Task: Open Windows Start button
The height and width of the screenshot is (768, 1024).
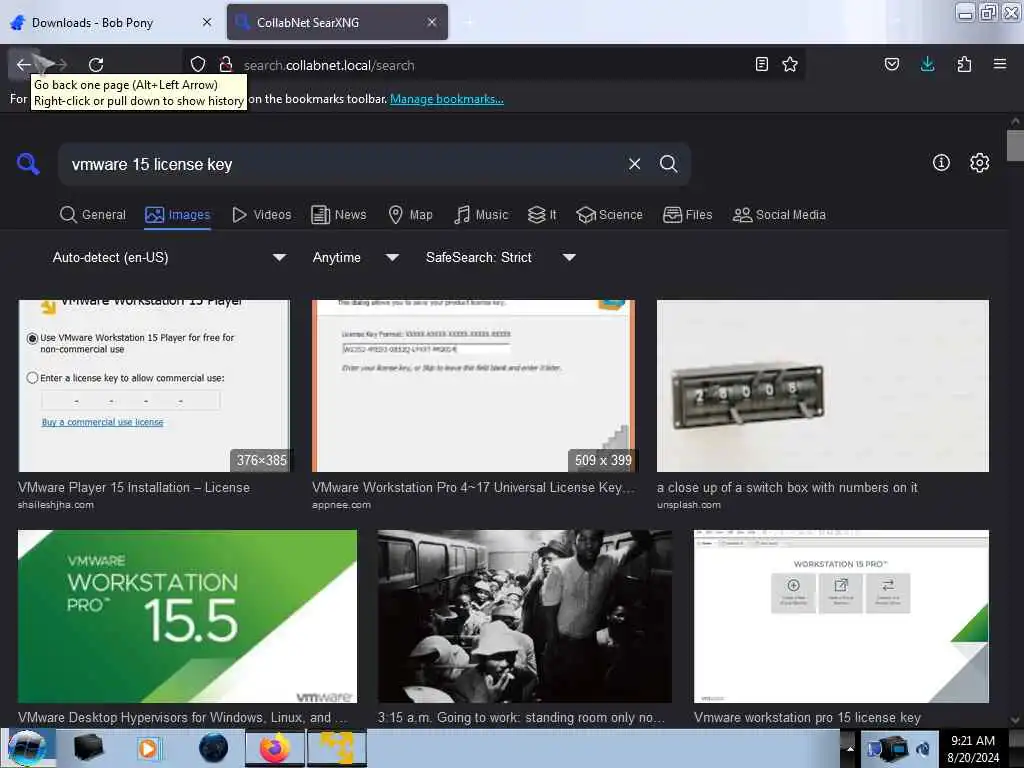Action: [27, 748]
